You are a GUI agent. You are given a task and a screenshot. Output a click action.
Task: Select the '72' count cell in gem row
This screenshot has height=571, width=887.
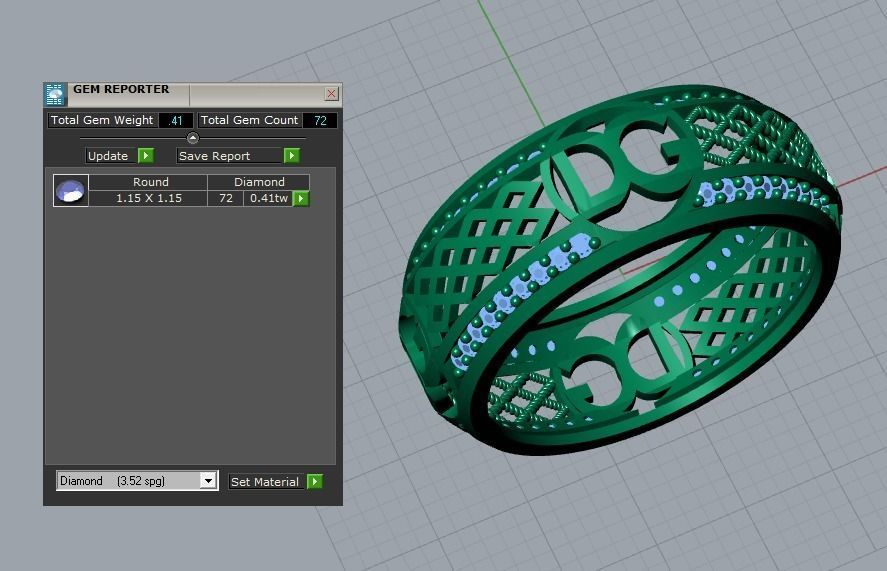pos(226,199)
